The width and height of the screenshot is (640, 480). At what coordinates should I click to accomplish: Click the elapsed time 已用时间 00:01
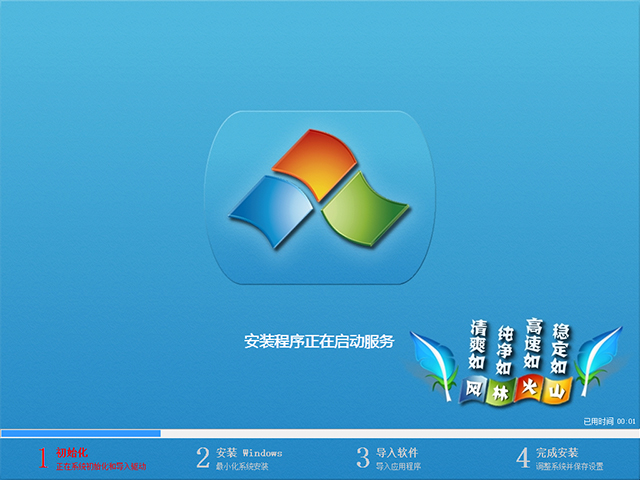click(x=609, y=421)
